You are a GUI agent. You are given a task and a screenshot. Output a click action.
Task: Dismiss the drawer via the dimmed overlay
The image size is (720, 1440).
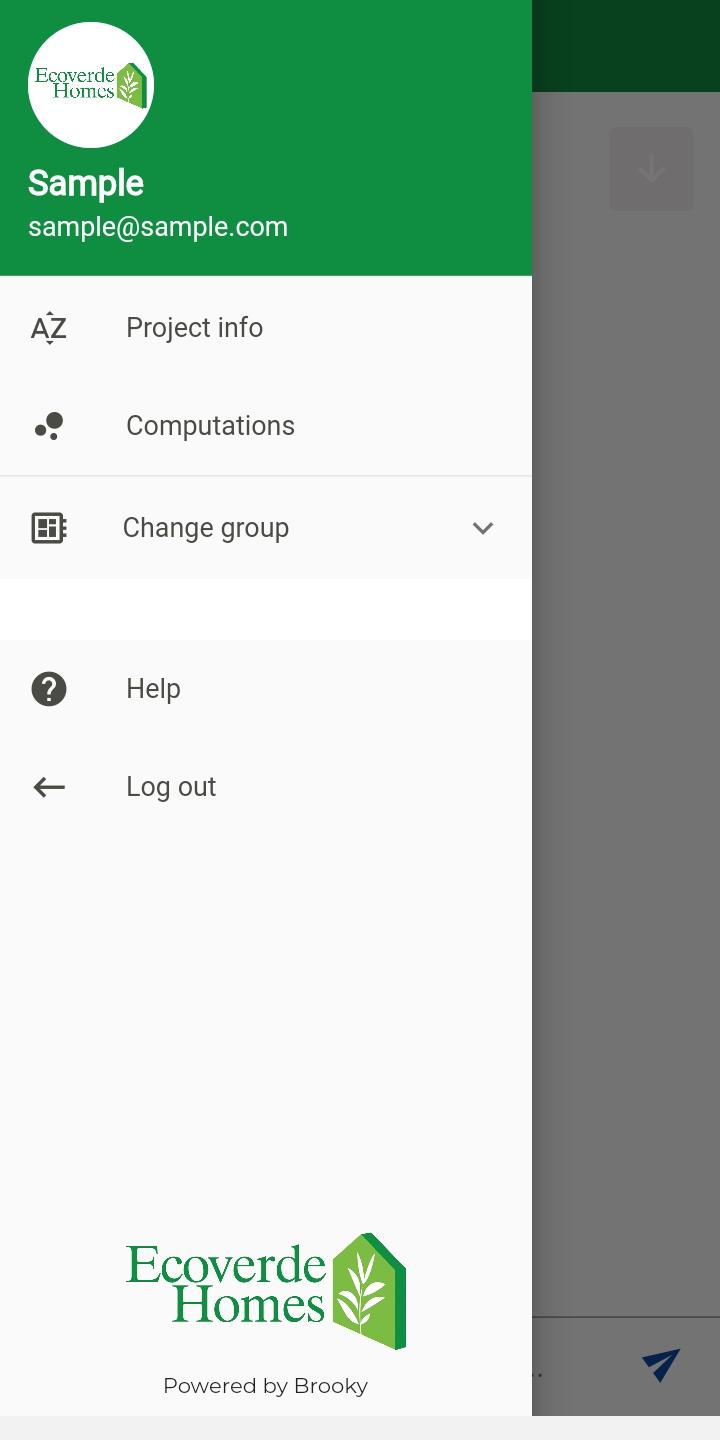point(626,700)
